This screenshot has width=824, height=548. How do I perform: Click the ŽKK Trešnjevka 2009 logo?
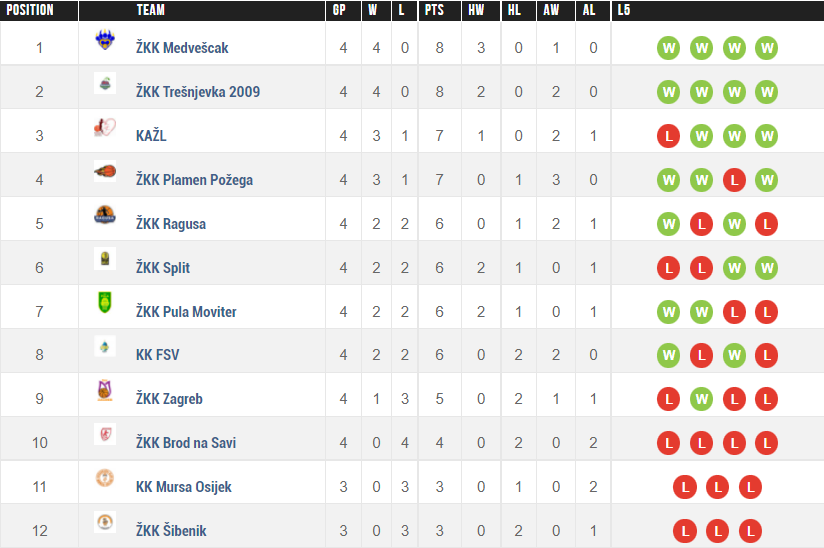[x=105, y=84]
